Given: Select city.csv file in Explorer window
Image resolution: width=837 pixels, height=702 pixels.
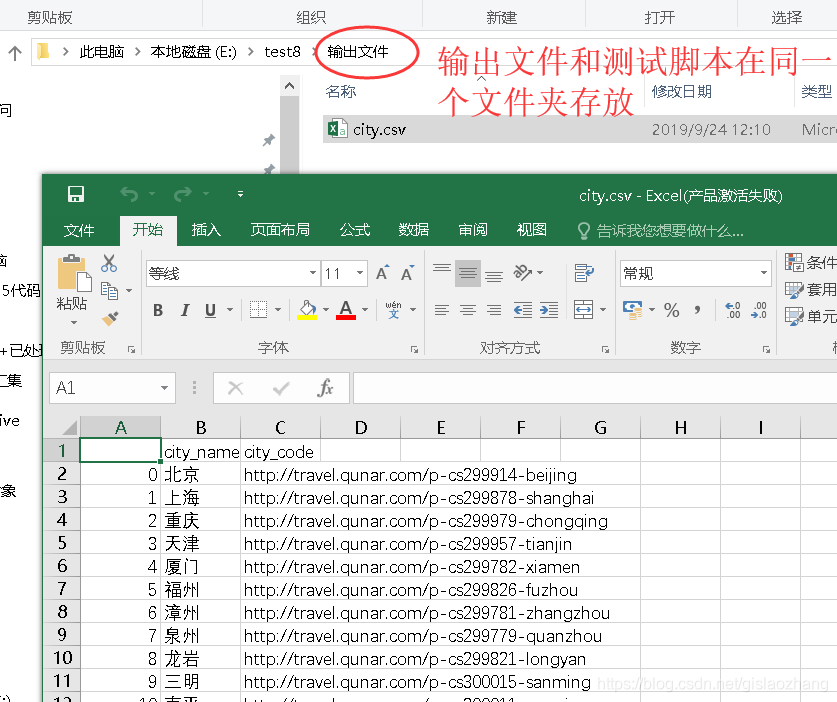Looking at the screenshot, I should 380,130.
